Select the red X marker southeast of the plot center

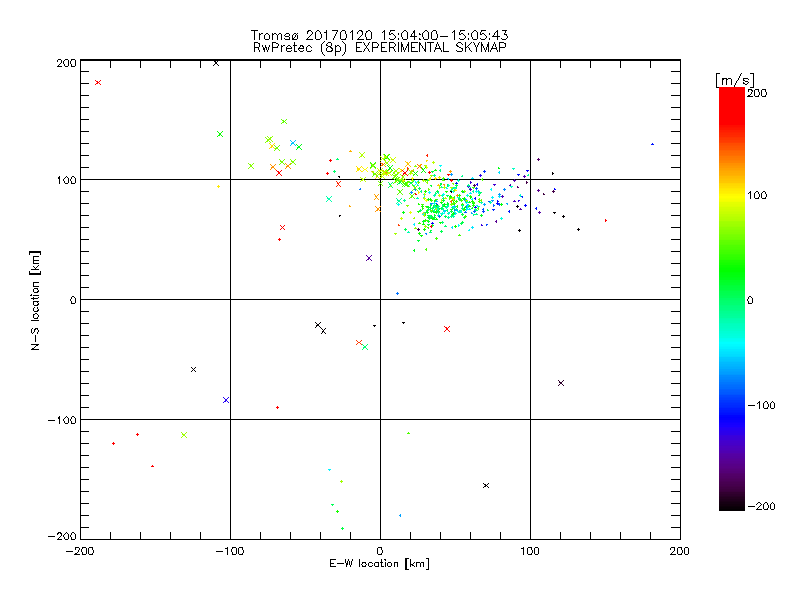click(x=447, y=329)
